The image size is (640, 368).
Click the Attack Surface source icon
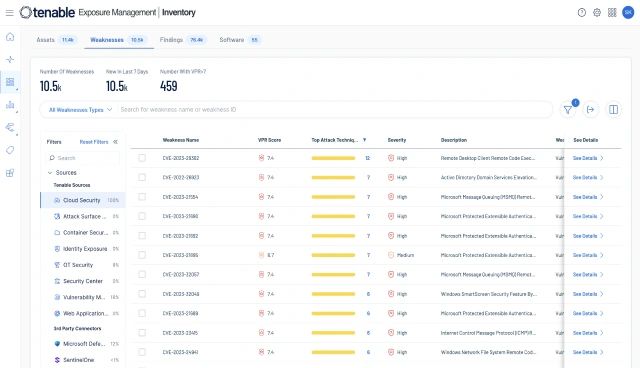(57, 216)
